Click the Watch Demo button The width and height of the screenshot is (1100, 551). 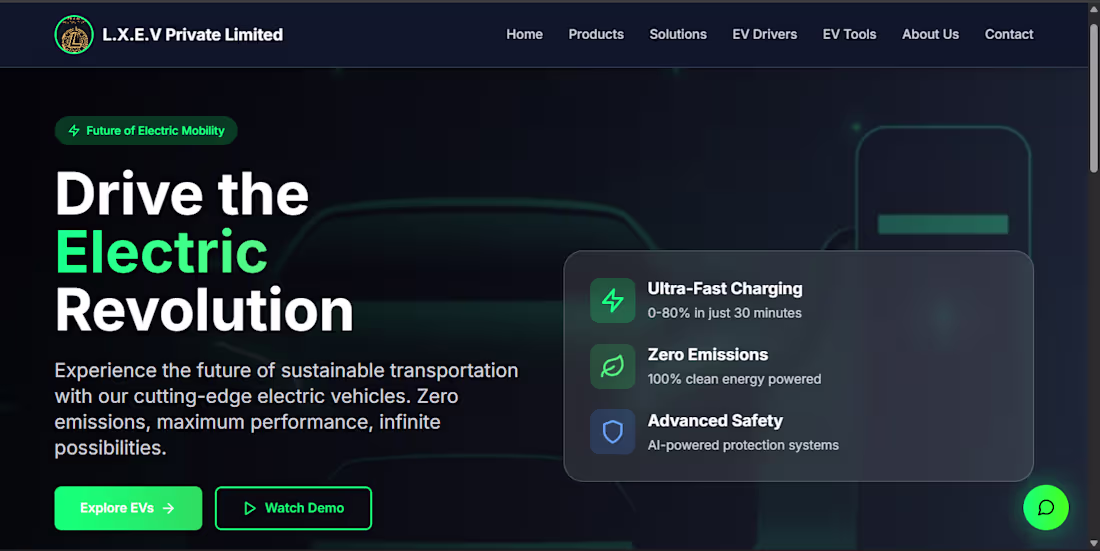point(293,508)
